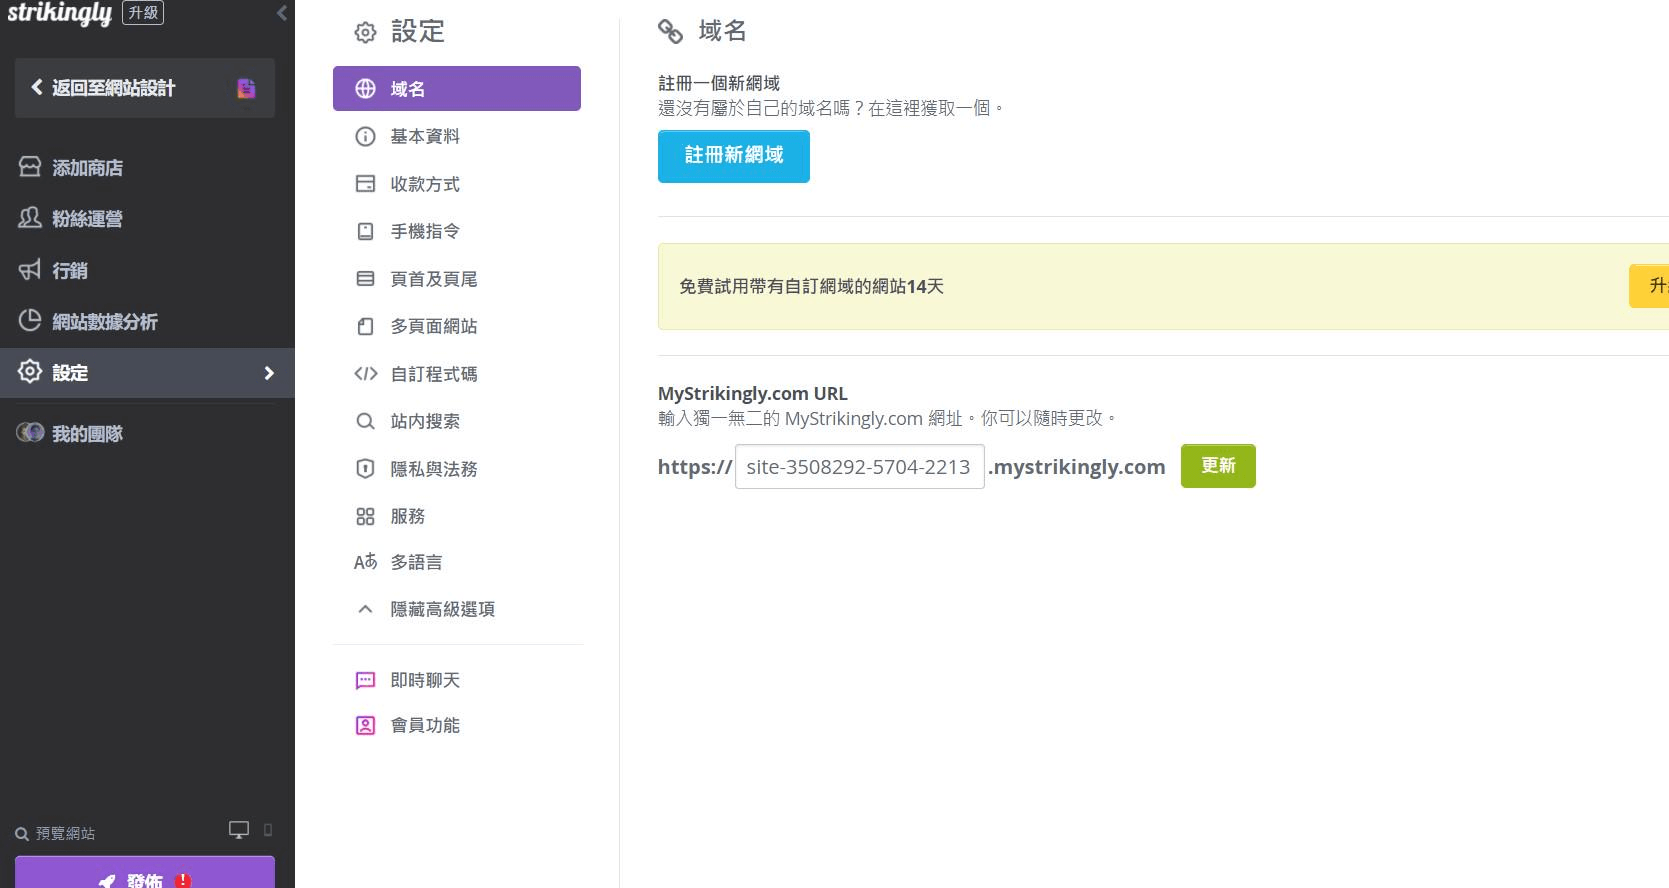Image resolution: width=1669 pixels, height=888 pixels.
Task: Collapse the left sidebar with the arrow
Action: tap(282, 13)
